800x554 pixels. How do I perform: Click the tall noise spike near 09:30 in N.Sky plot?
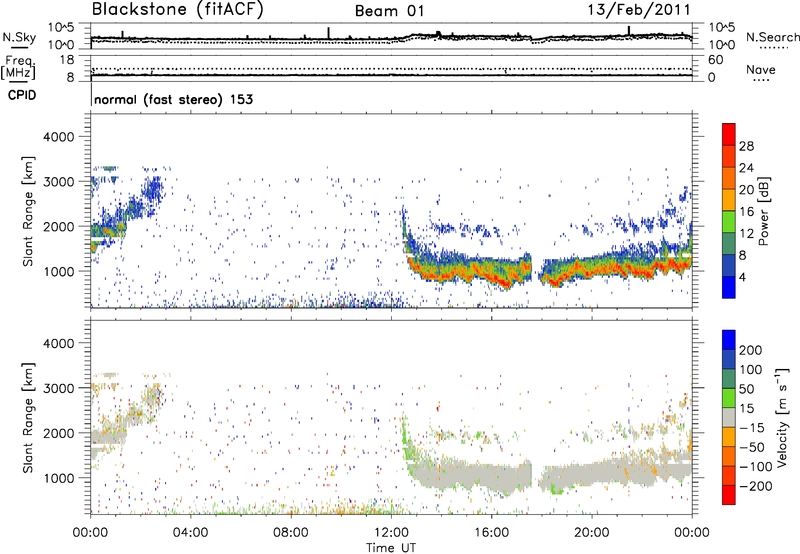coord(329,33)
